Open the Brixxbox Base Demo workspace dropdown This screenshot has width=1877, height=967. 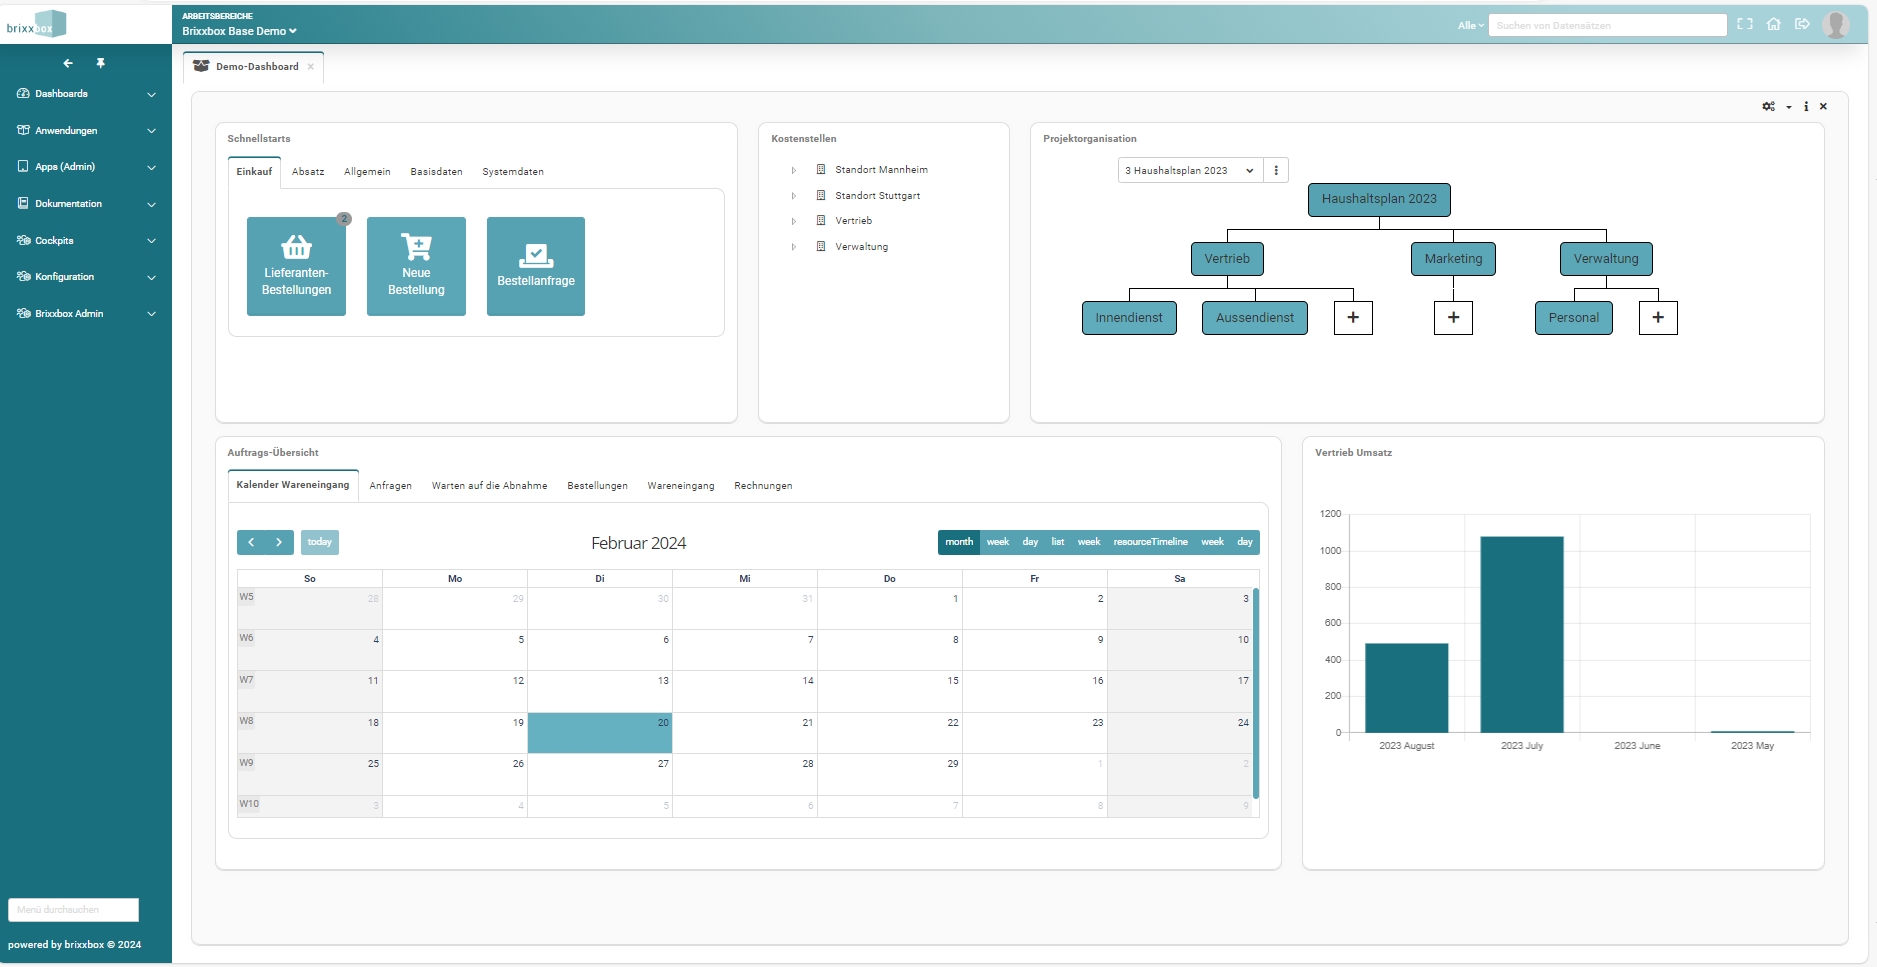tap(239, 31)
